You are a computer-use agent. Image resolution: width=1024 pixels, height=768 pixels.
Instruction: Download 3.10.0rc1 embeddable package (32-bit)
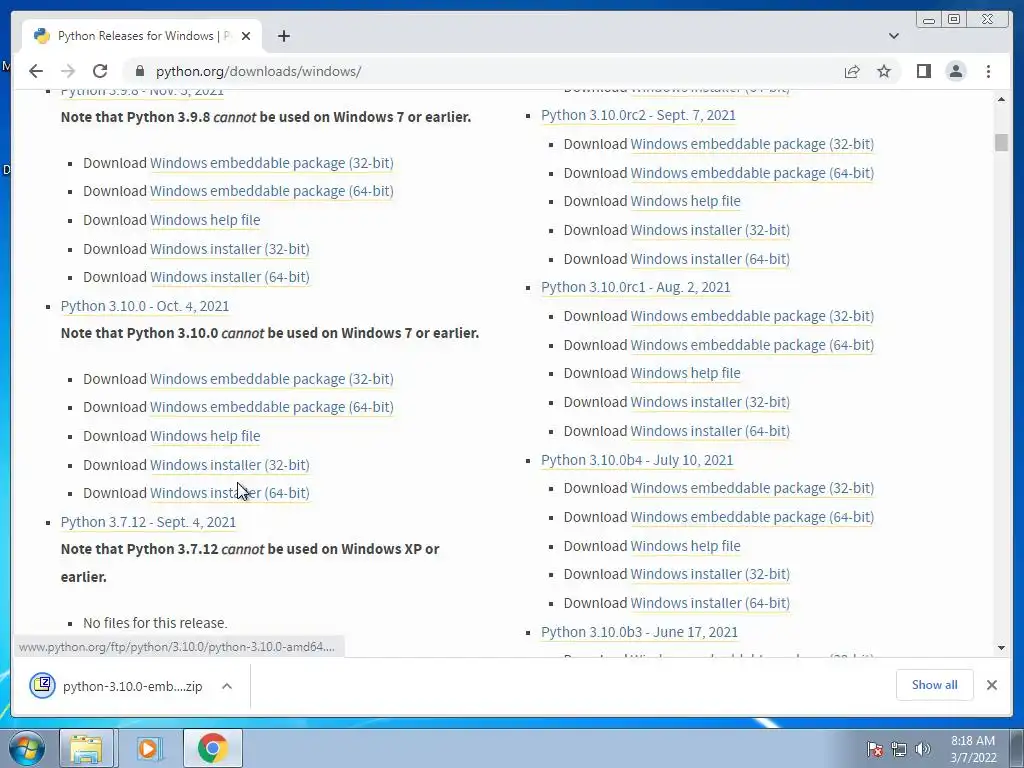[x=752, y=316]
